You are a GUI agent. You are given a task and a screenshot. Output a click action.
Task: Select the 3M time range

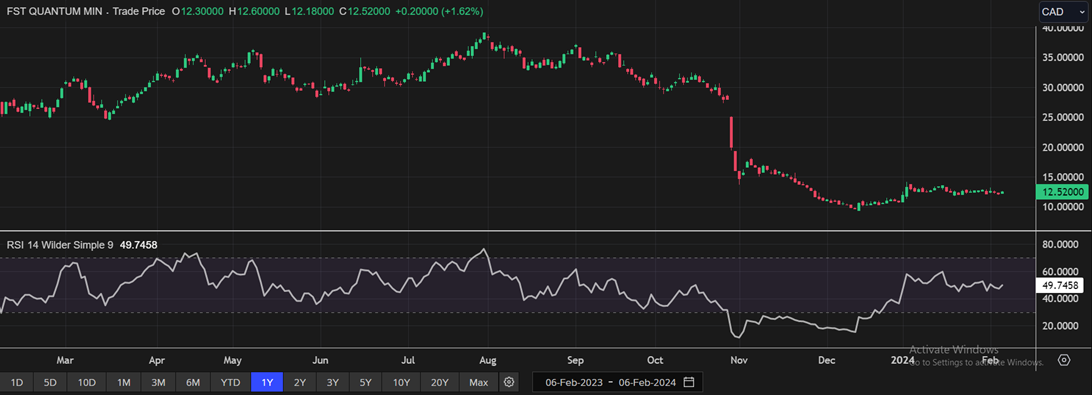[x=158, y=382]
